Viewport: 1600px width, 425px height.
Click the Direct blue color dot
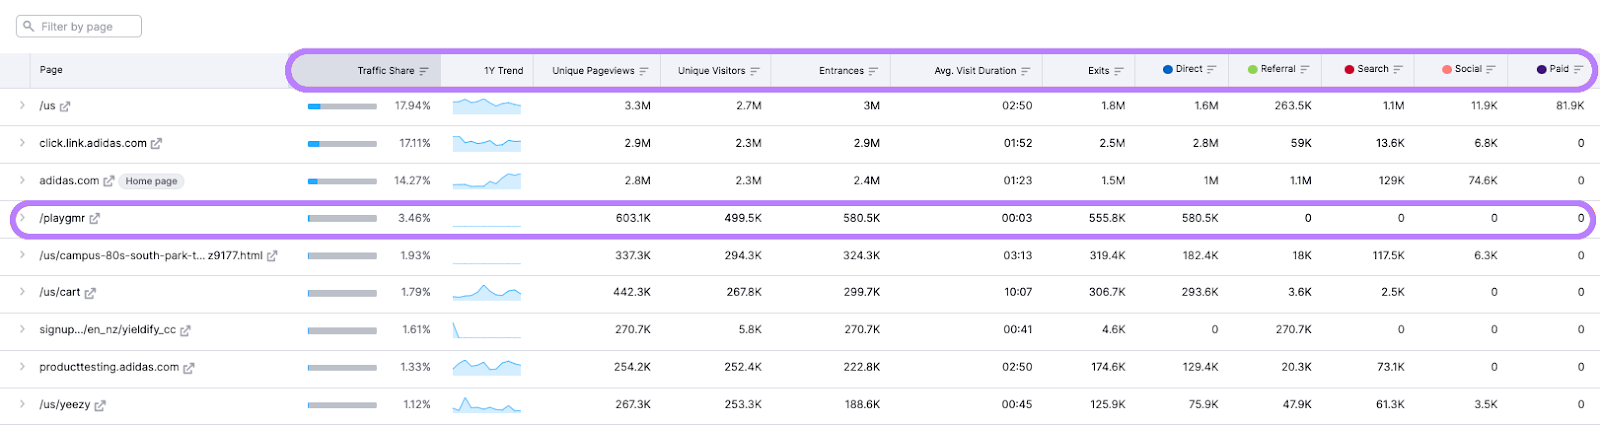(1167, 69)
